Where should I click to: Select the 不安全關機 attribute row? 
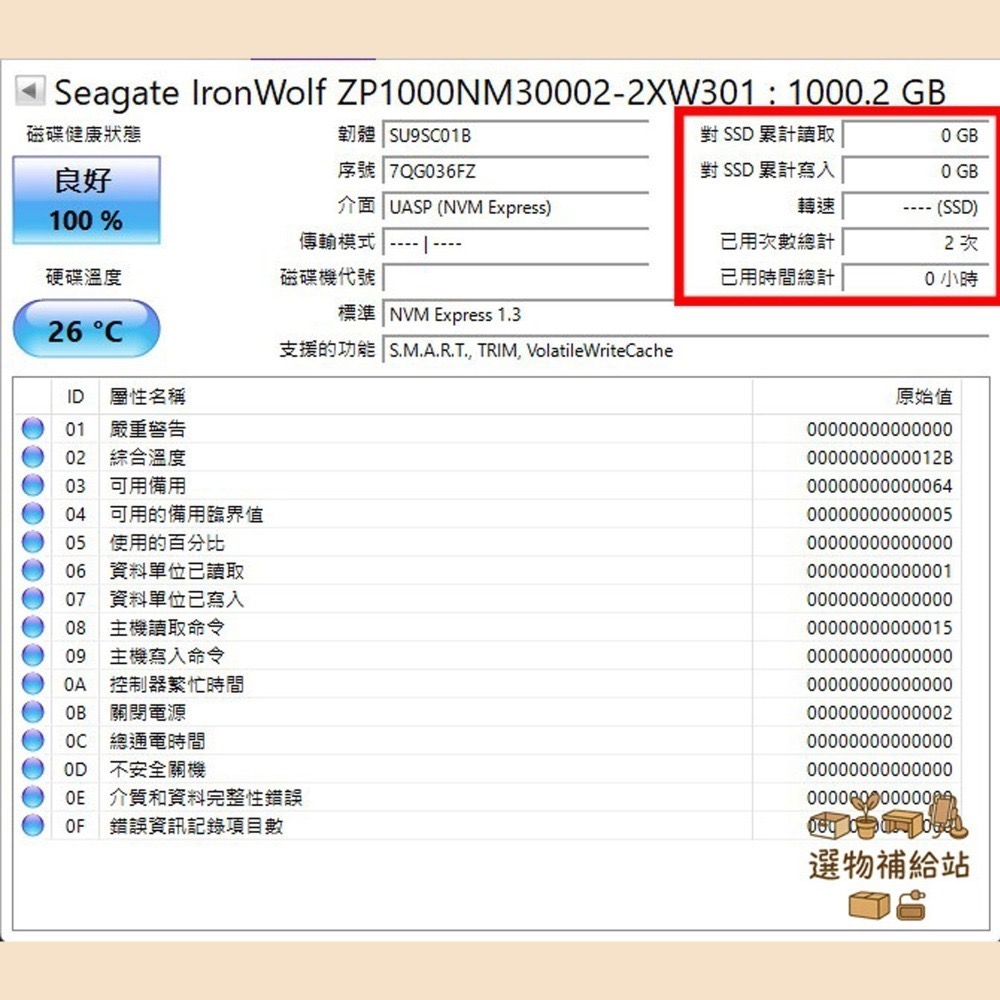pos(488,769)
